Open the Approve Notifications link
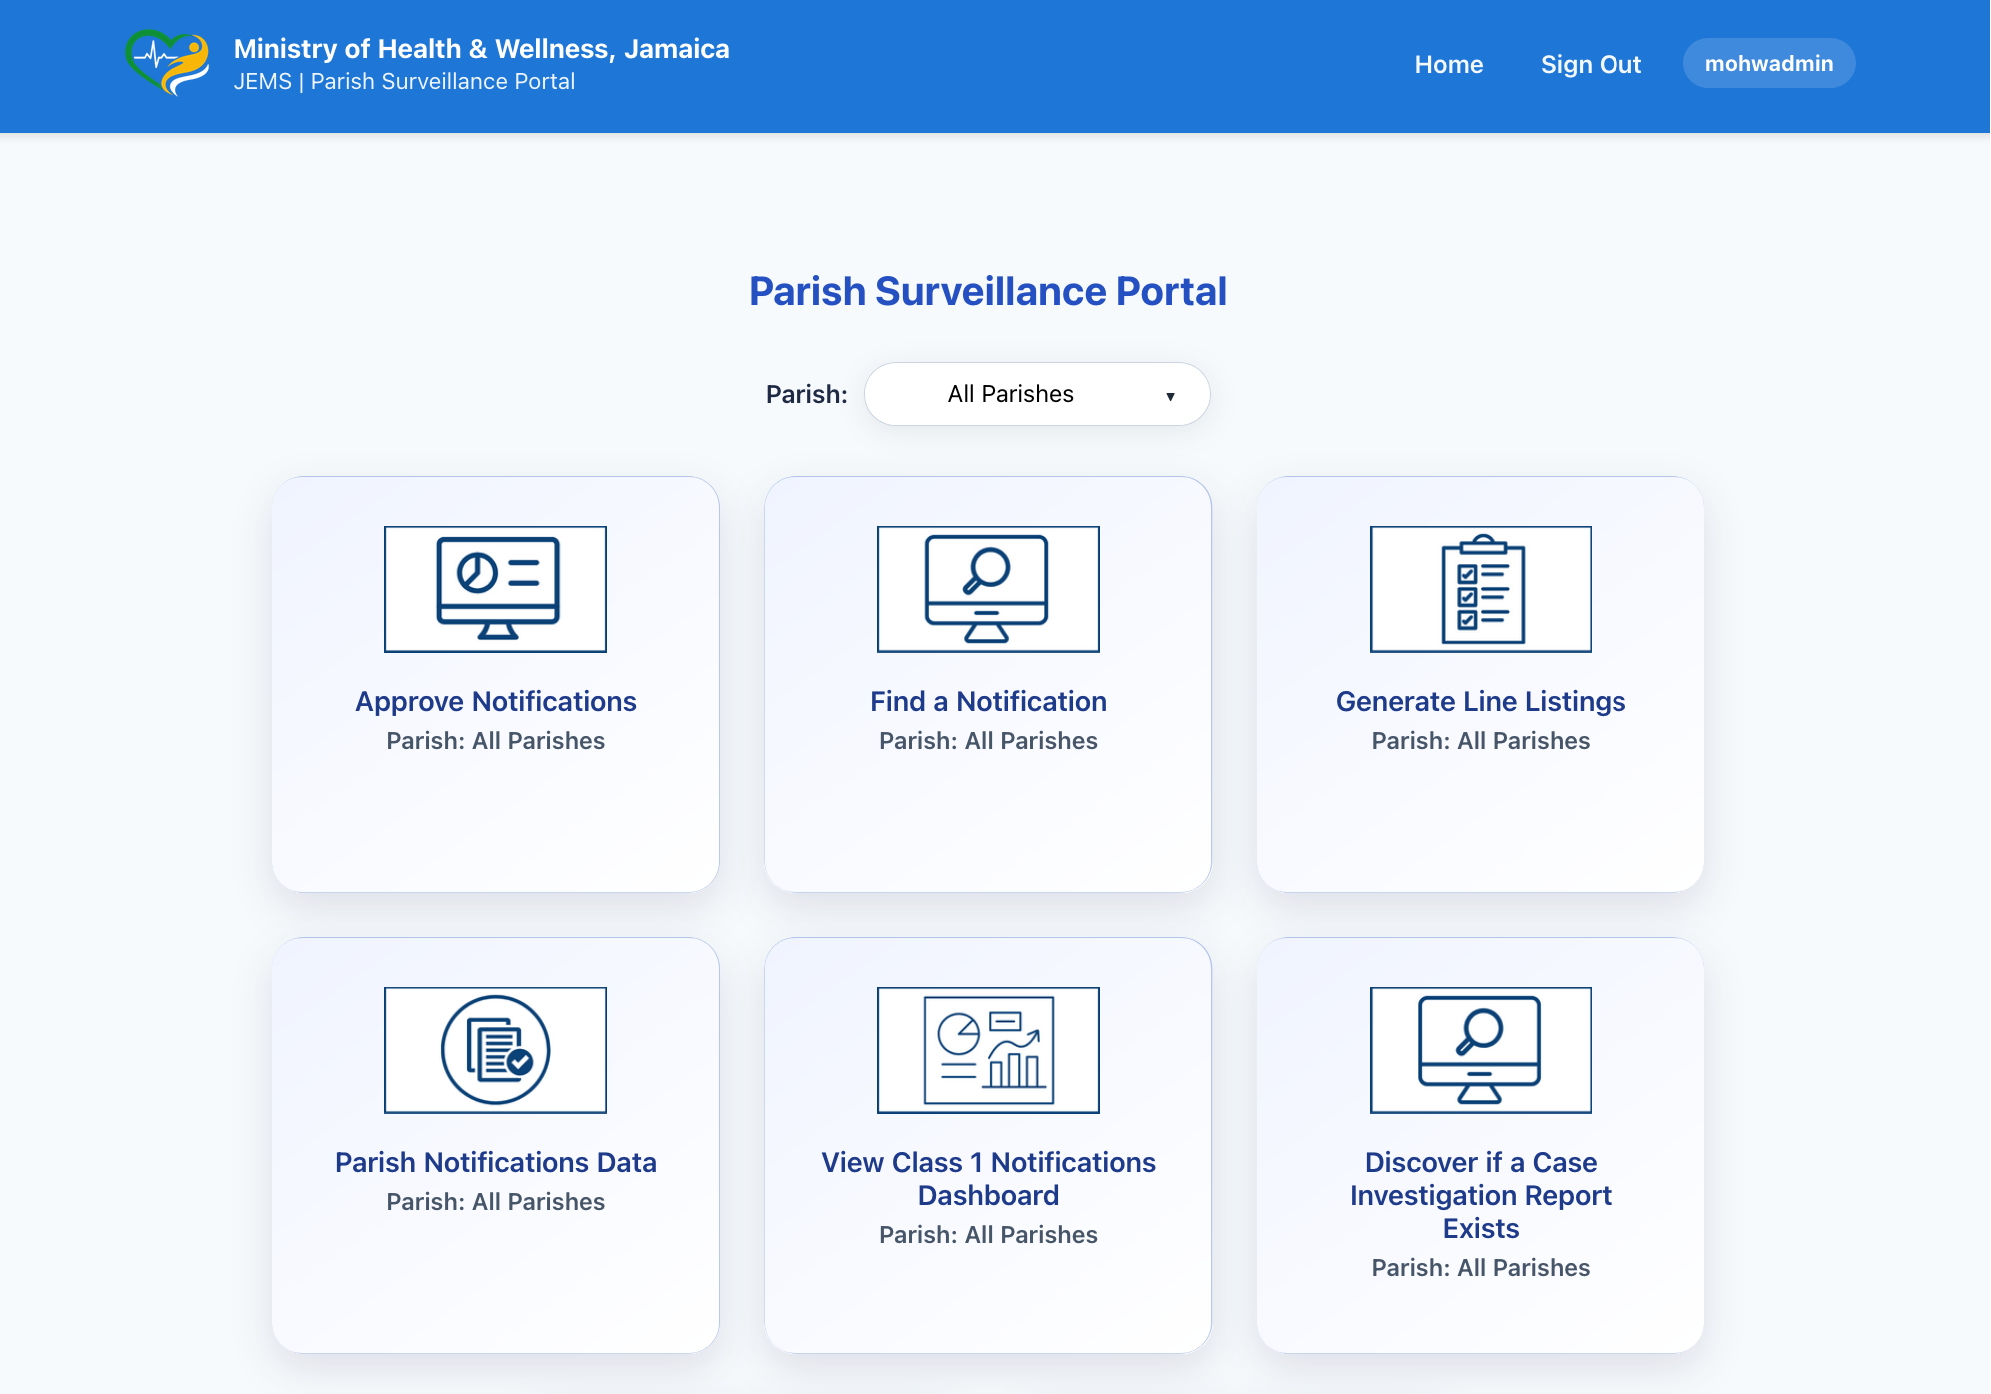This screenshot has height=1394, width=1991. coord(496,702)
